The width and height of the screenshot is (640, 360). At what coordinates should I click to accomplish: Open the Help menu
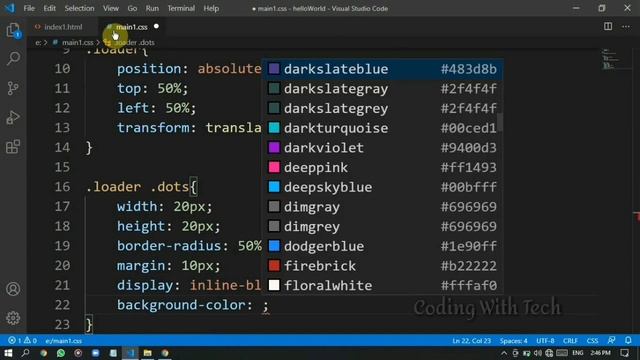click(x=211, y=8)
